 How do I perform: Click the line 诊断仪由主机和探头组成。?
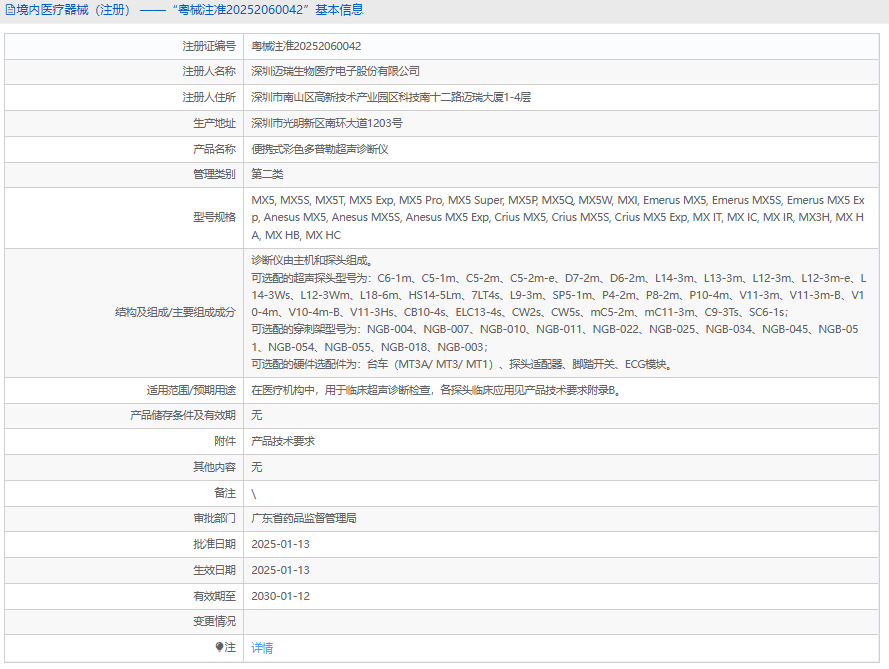pyautogui.click(x=312, y=260)
